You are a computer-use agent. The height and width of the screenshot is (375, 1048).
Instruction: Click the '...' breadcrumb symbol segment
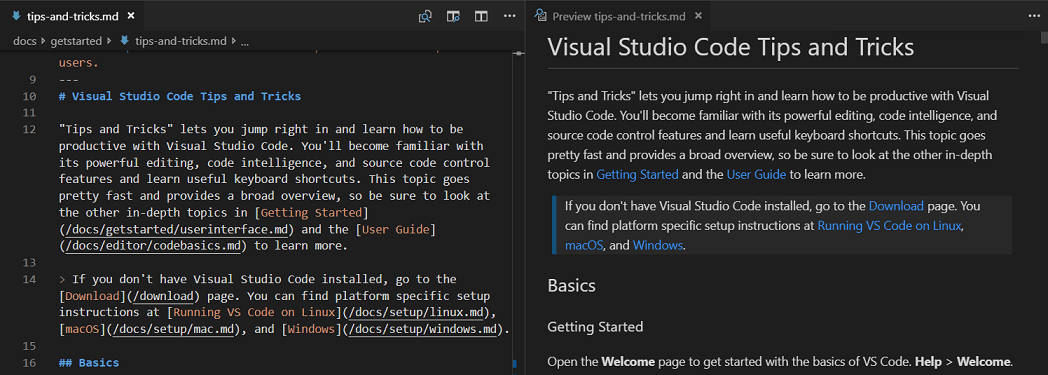tap(245, 41)
